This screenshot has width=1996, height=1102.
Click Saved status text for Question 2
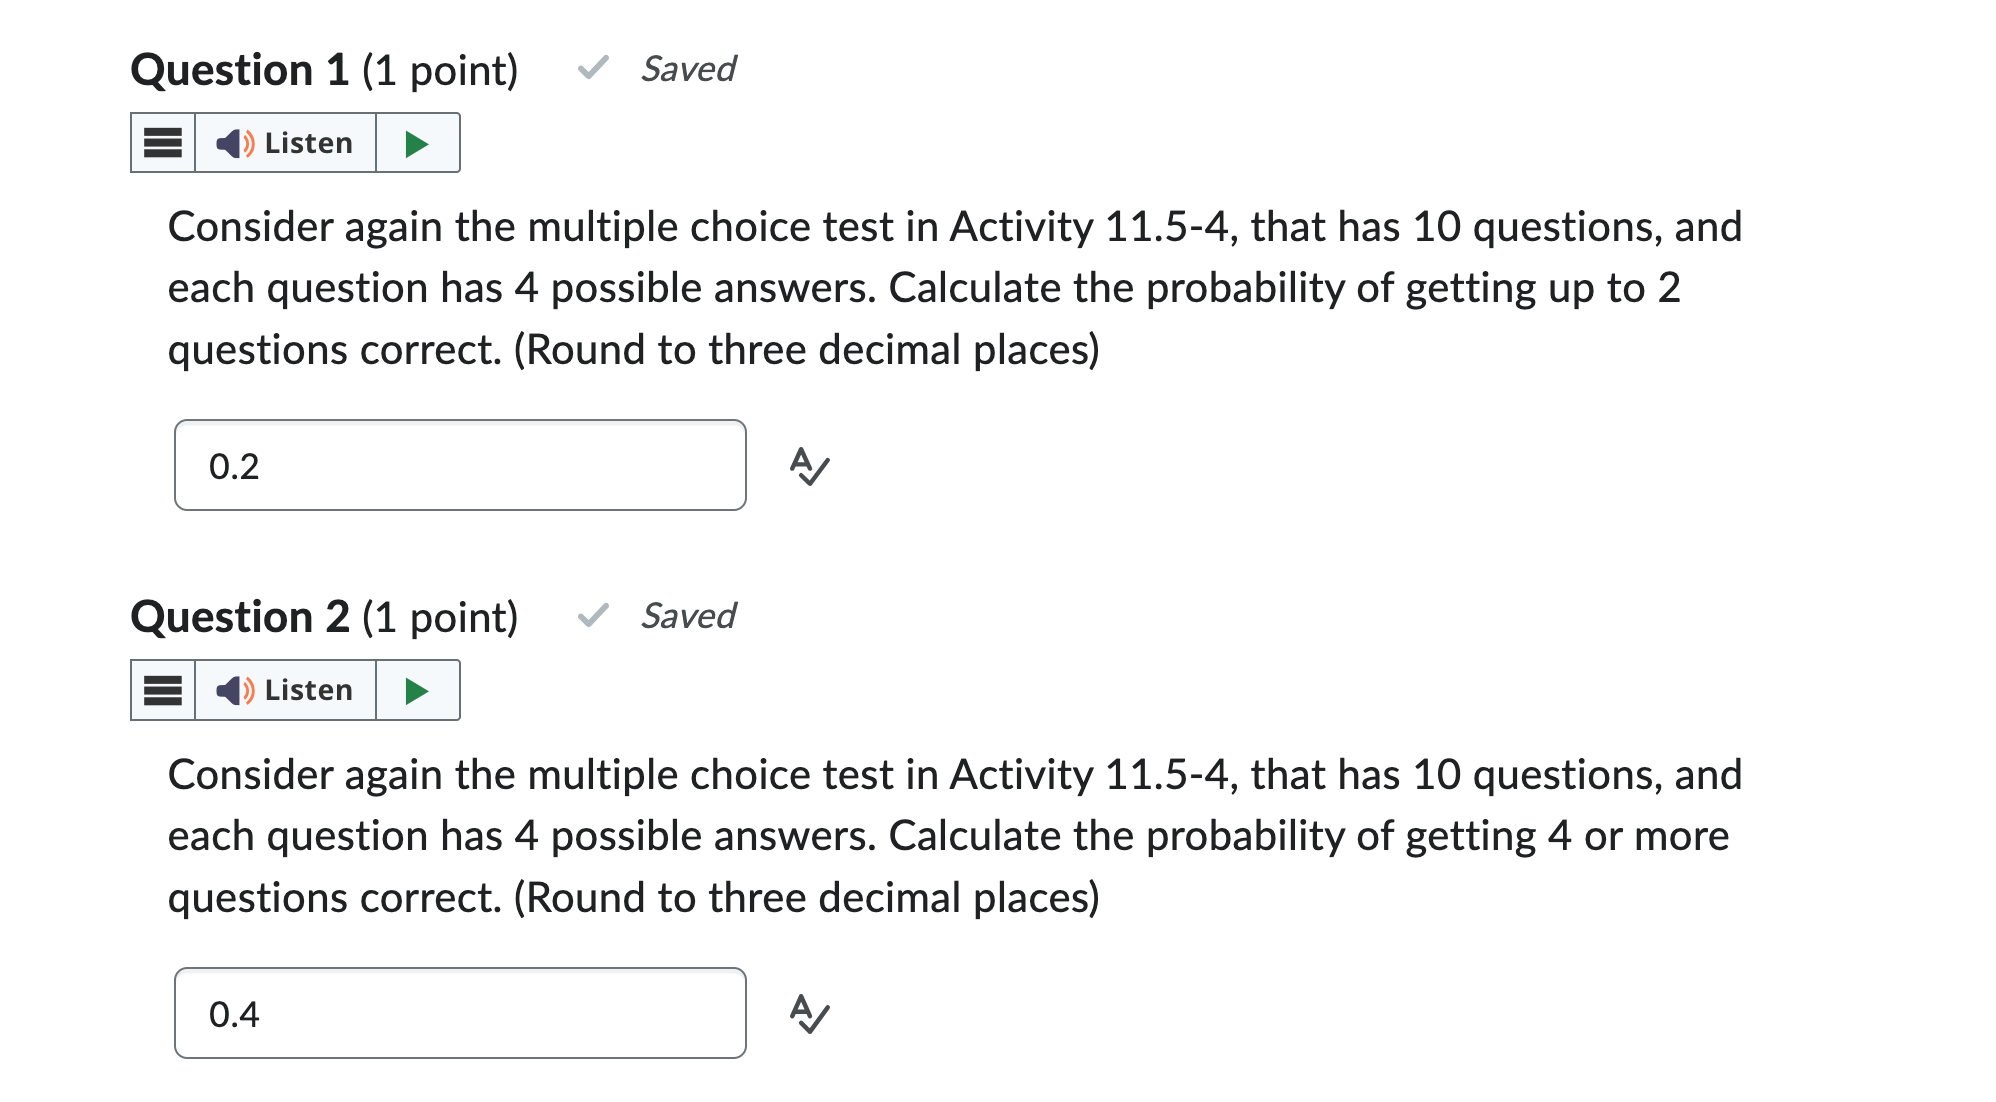point(688,616)
